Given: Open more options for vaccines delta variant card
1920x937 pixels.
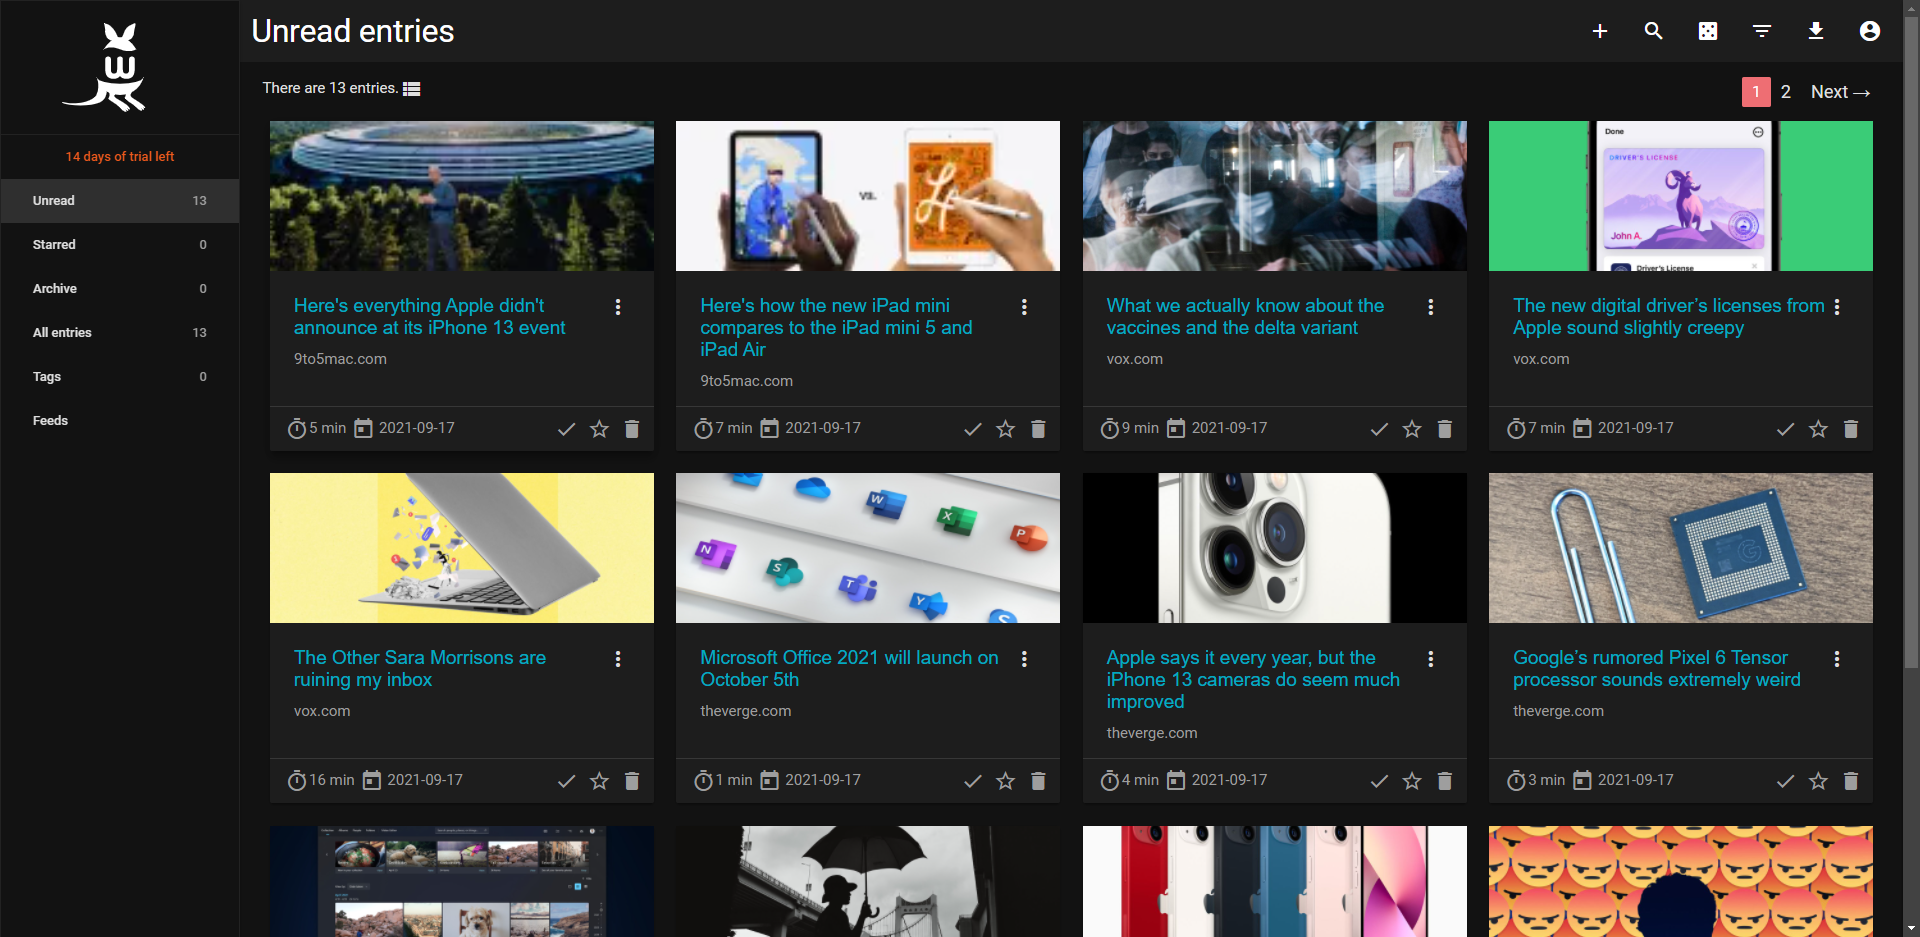Looking at the screenshot, I should click(1431, 307).
